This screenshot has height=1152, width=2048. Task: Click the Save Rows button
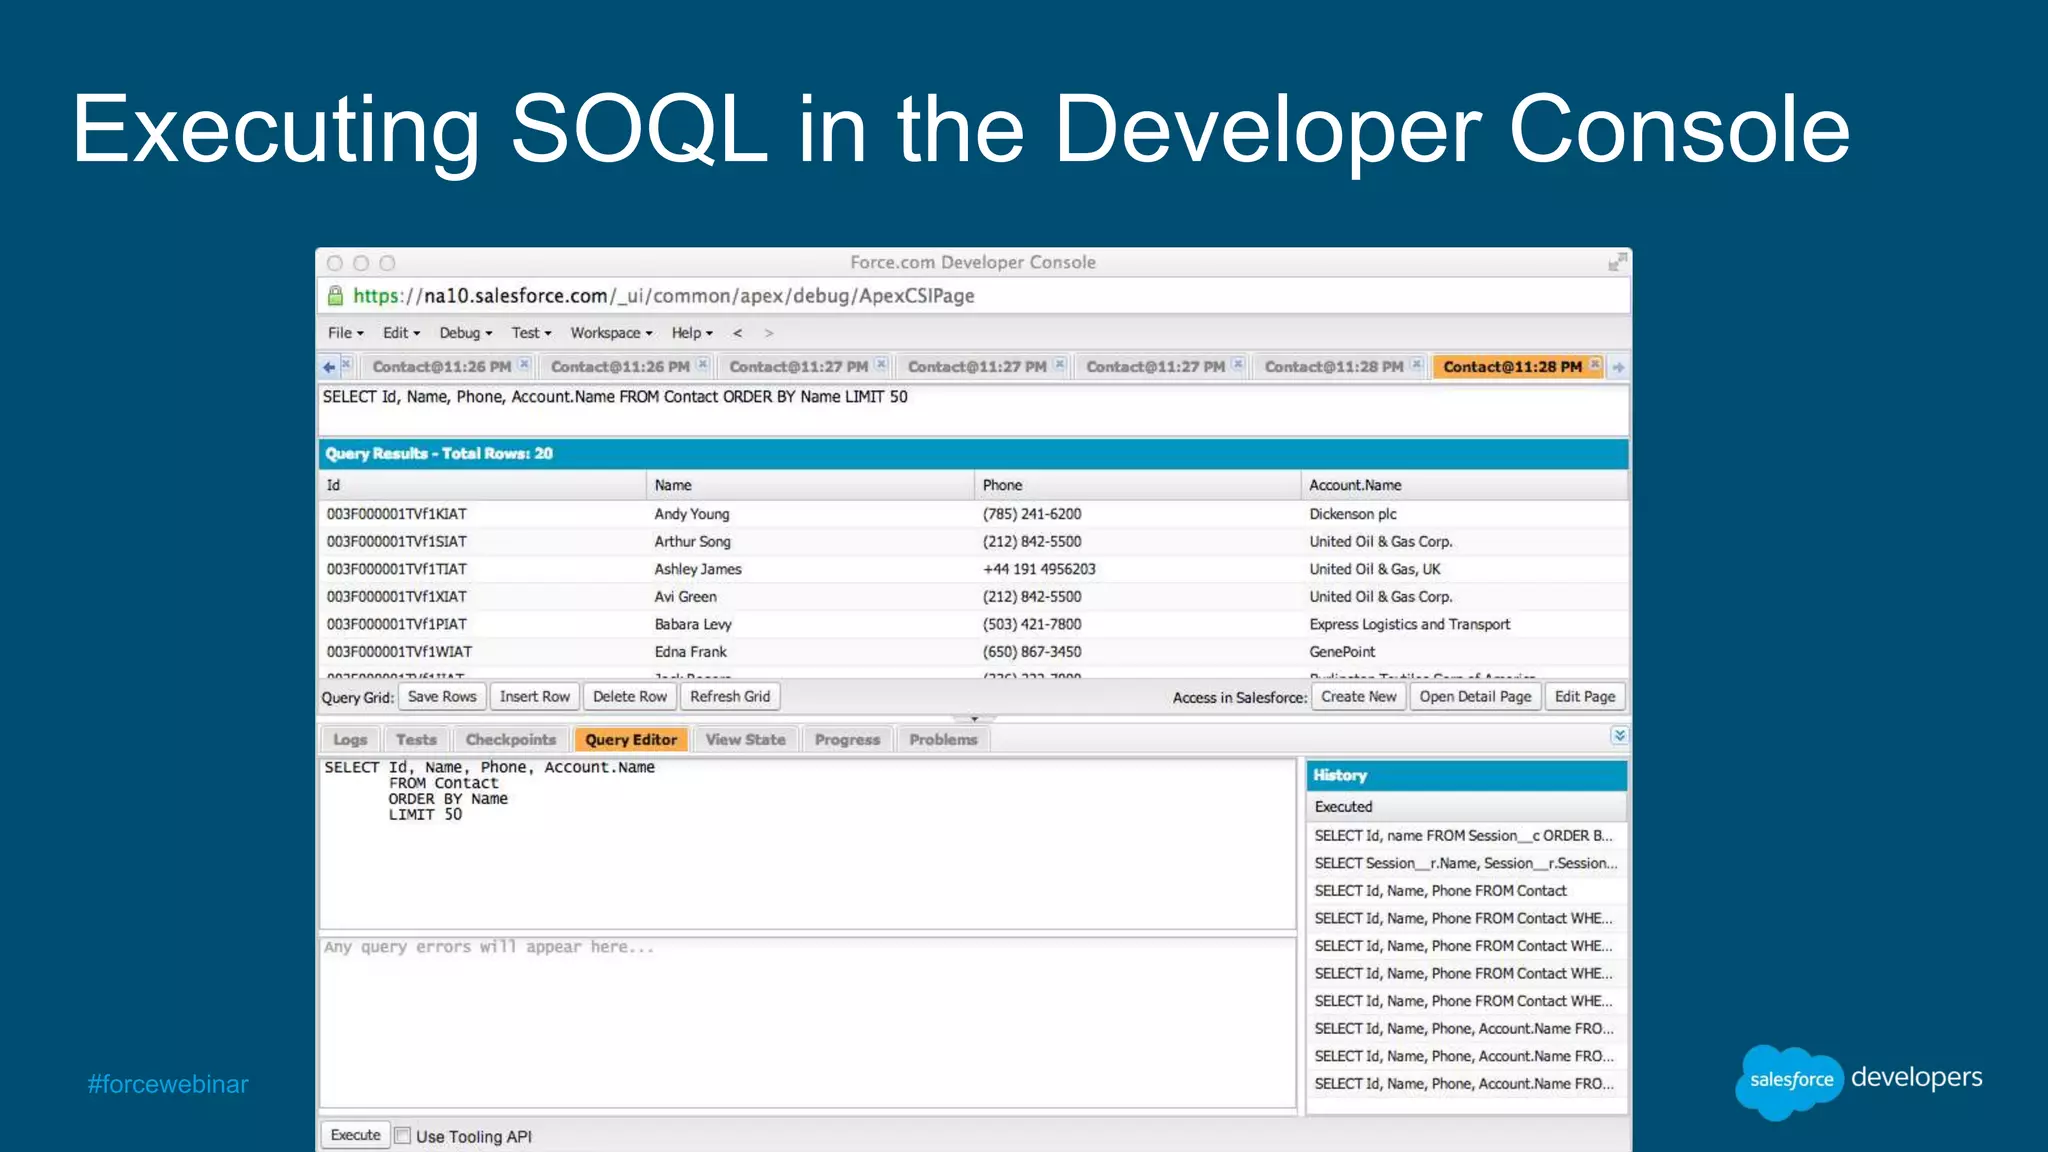point(442,697)
